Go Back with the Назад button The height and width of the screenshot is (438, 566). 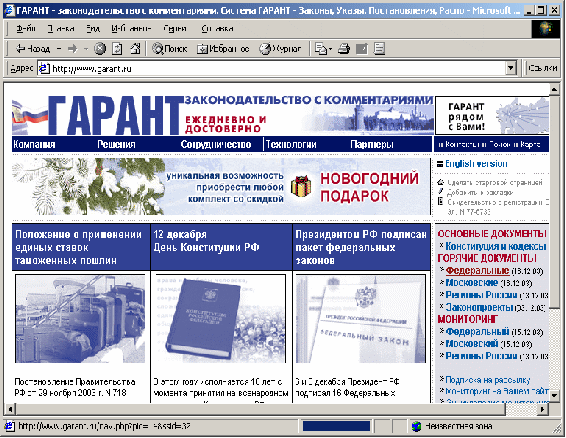tap(33, 48)
